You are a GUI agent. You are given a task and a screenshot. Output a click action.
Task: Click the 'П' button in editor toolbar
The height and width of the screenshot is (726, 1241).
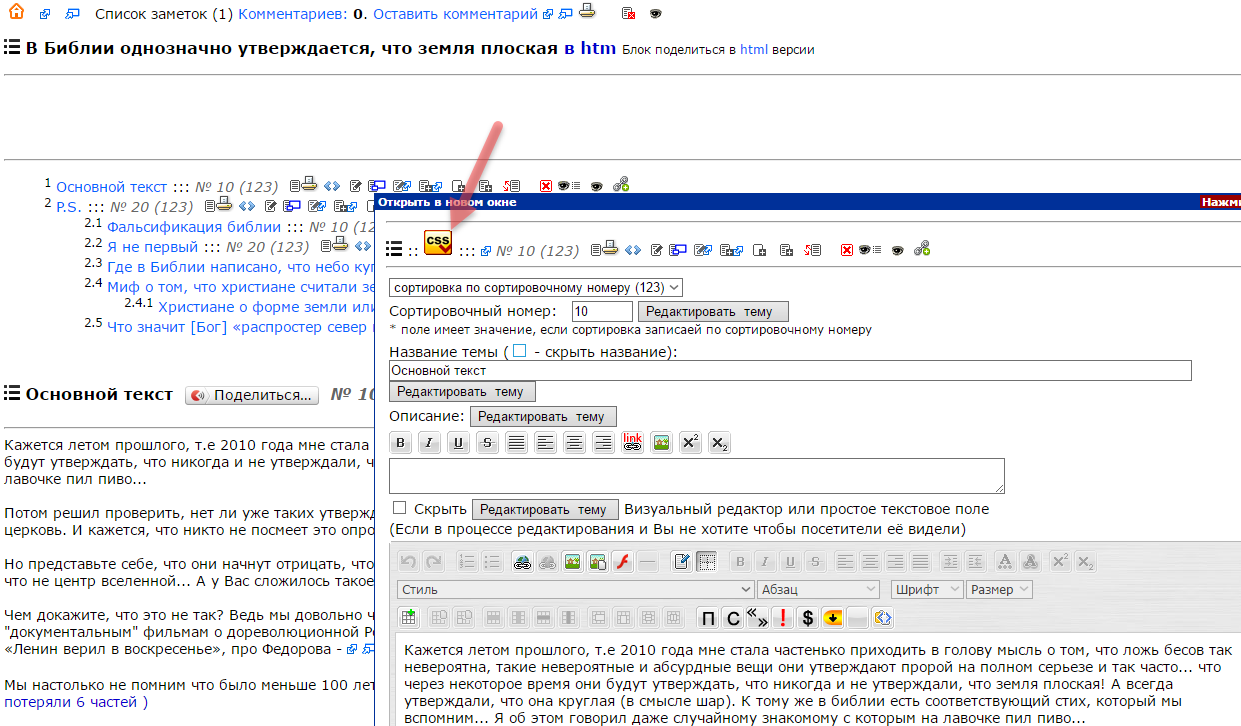coord(708,618)
